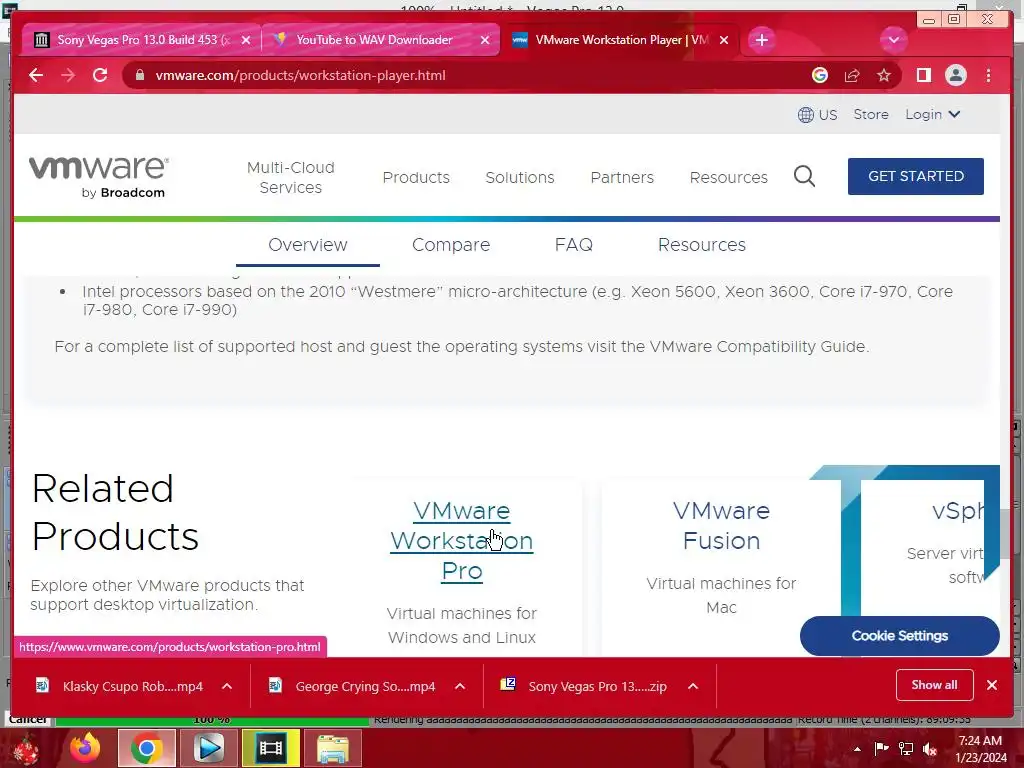Open Multi-Cloud Services menu
The image size is (1024, 768).
coord(291,177)
